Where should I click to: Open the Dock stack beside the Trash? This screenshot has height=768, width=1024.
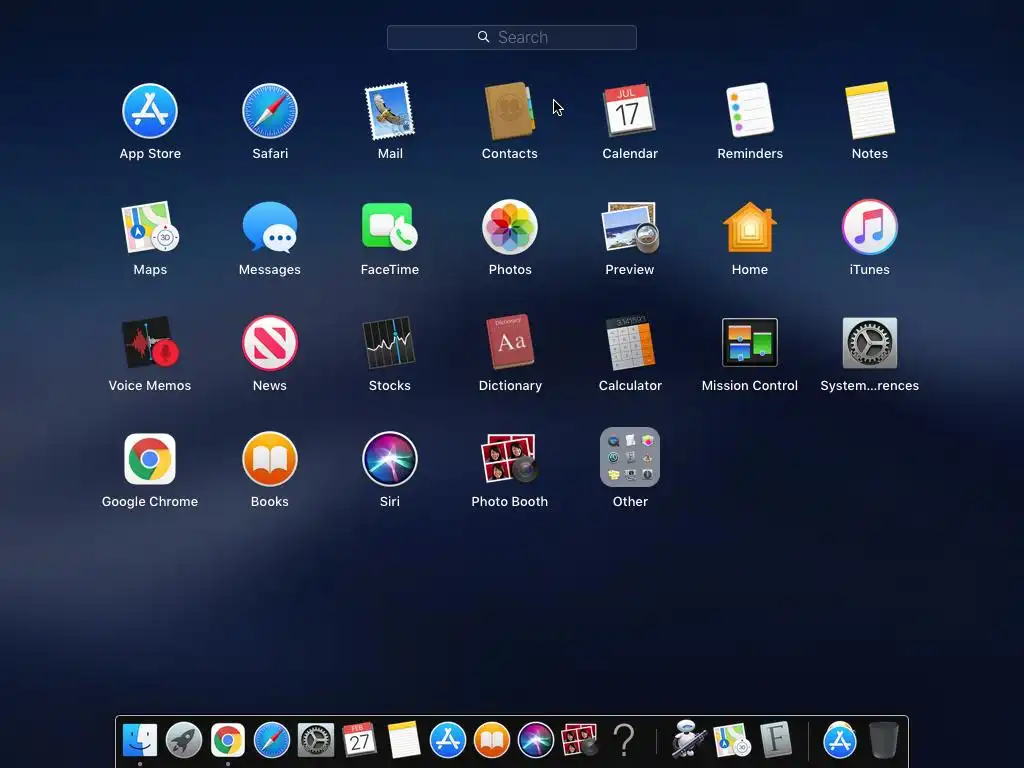tap(839, 740)
